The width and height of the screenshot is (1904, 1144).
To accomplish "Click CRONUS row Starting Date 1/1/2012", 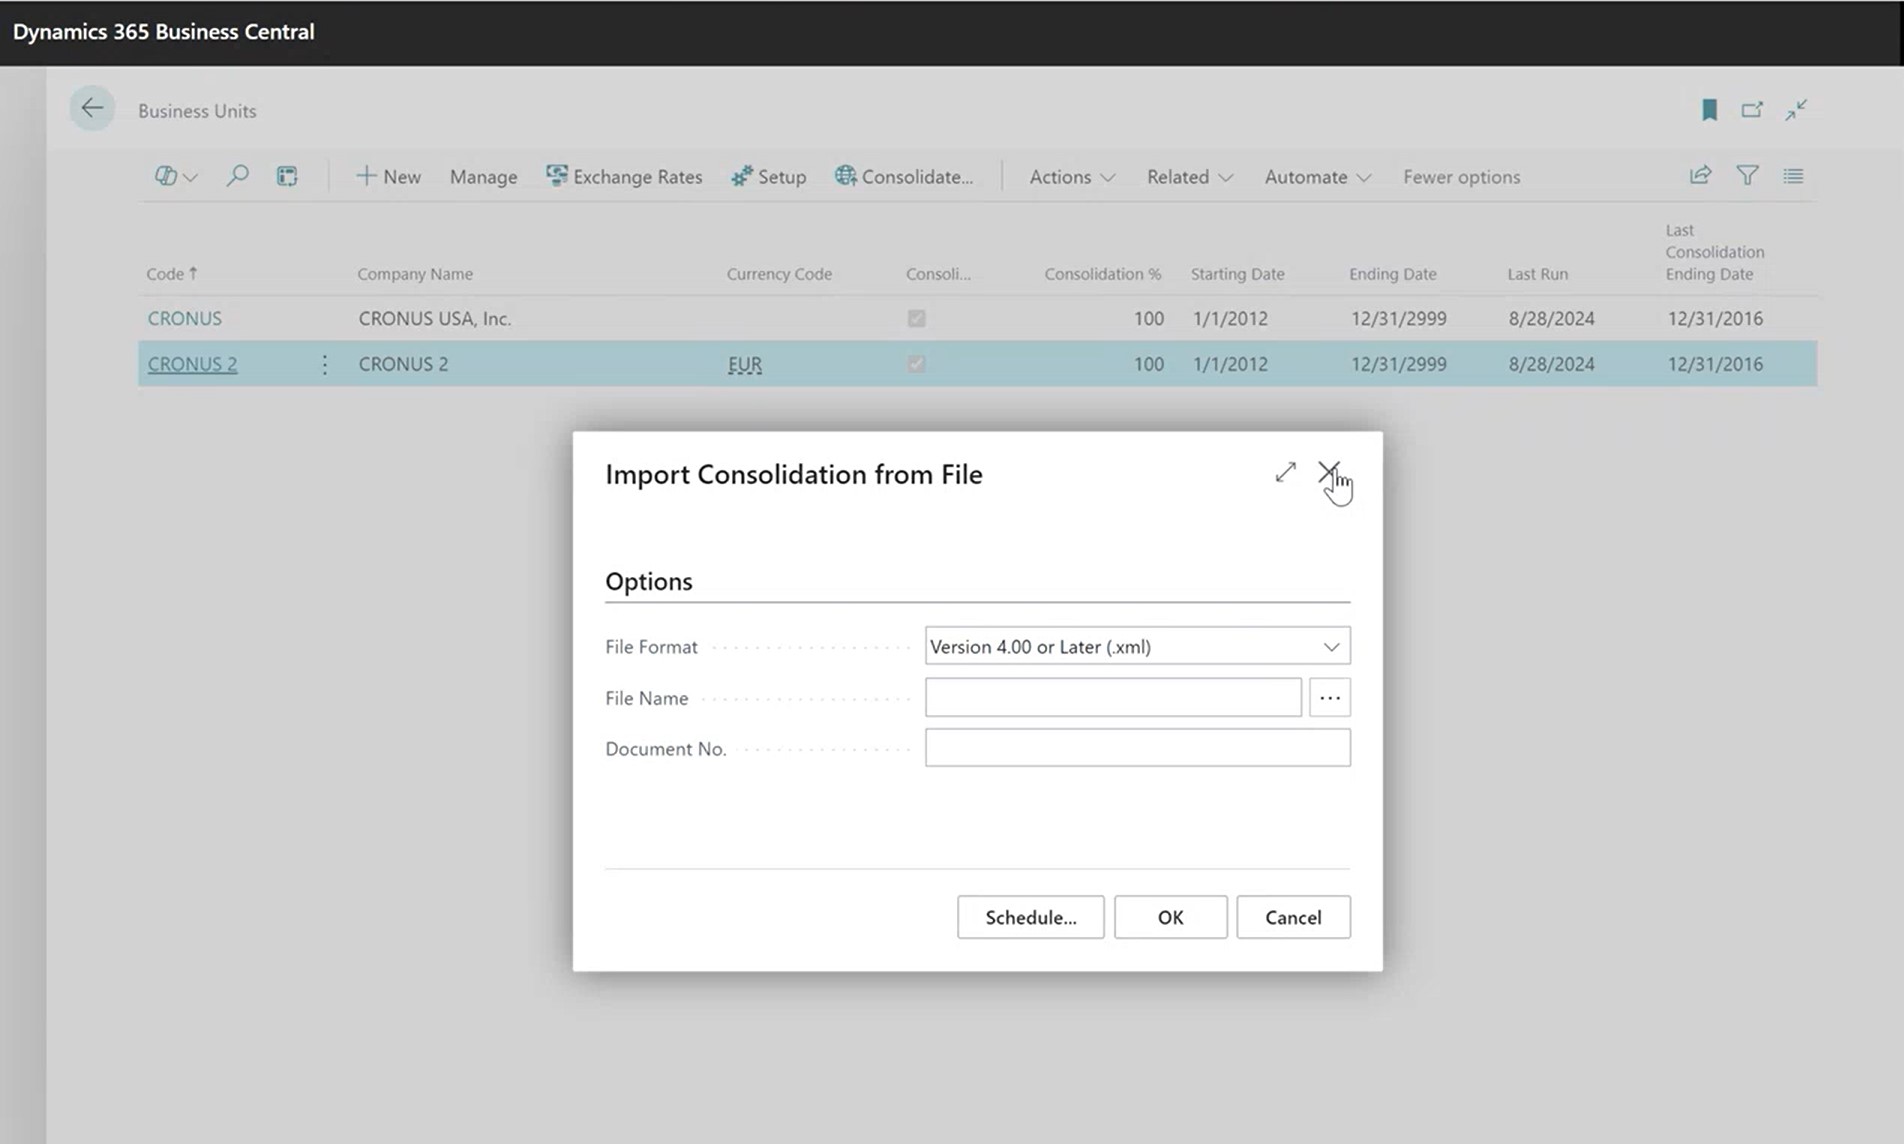I will tap(1230, 318).
